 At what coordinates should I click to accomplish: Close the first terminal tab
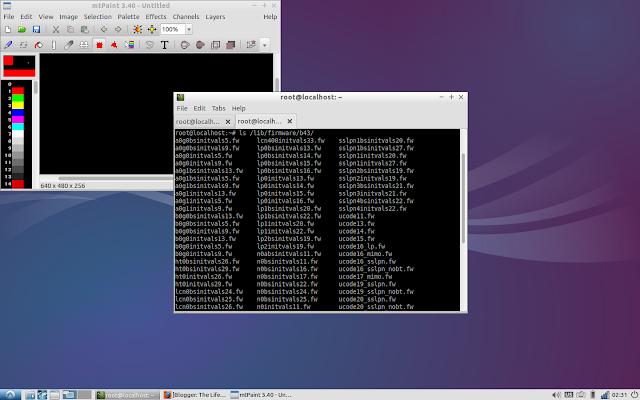[228, 122]
